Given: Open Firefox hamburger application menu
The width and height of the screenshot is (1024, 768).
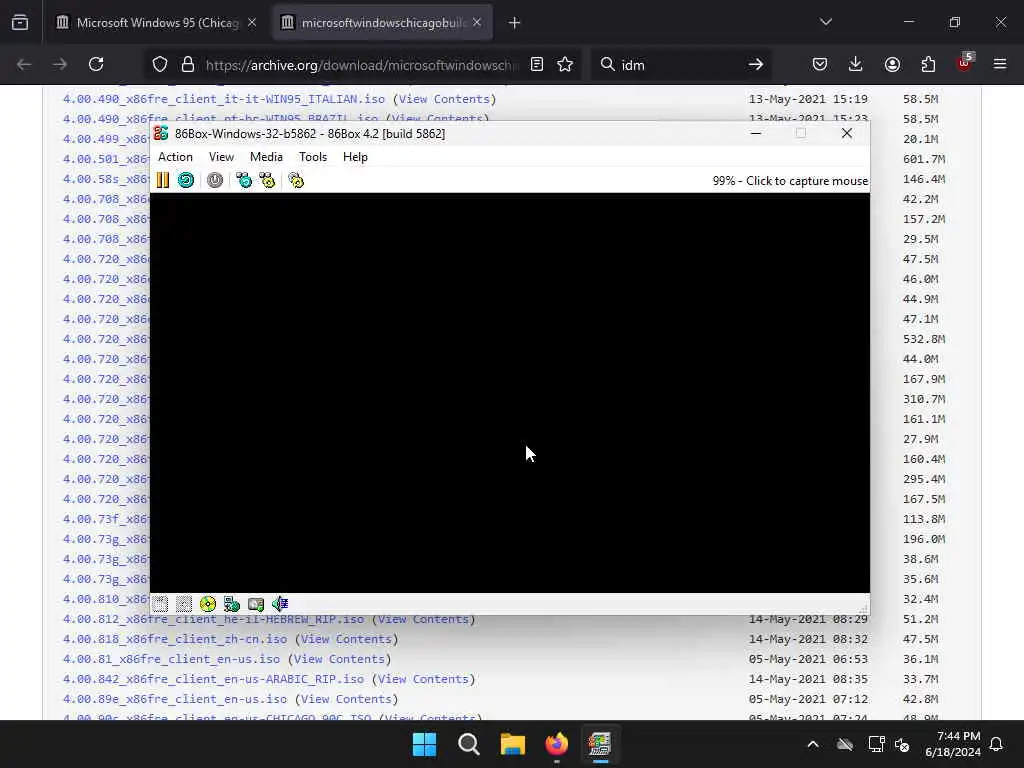Looking at the screenshot, I should tap(1000, 65).
